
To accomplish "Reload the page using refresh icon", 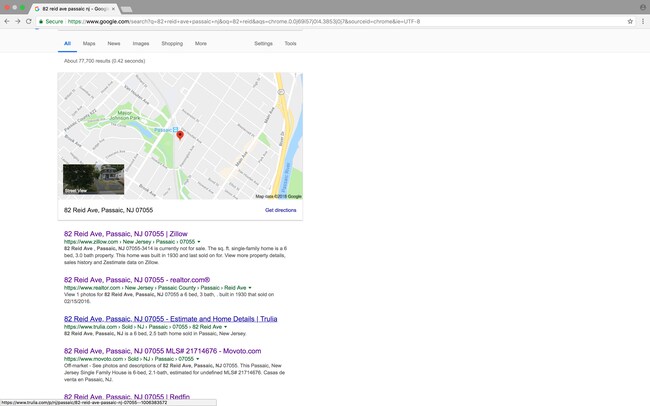I will coord(29,21).
